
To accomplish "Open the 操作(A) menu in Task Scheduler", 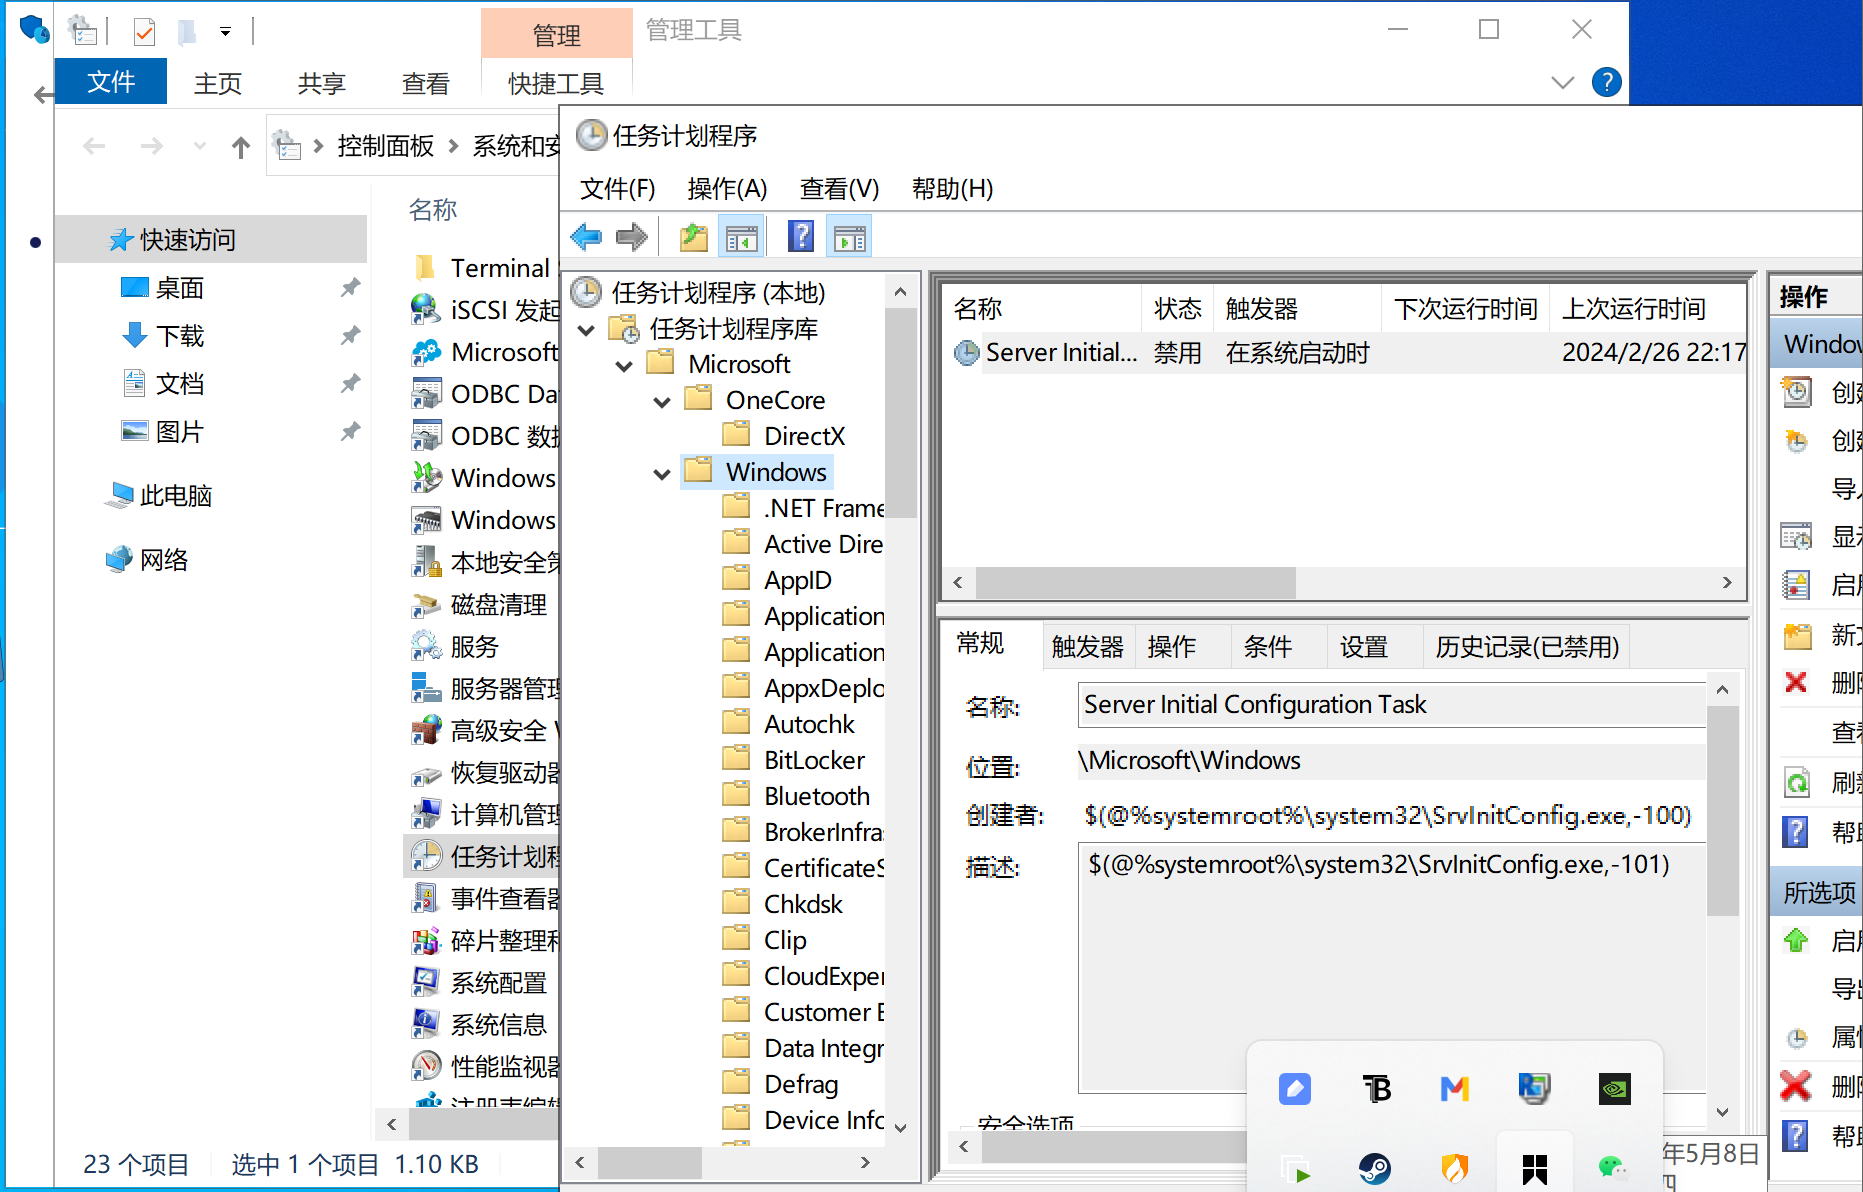I will [727, 188].
